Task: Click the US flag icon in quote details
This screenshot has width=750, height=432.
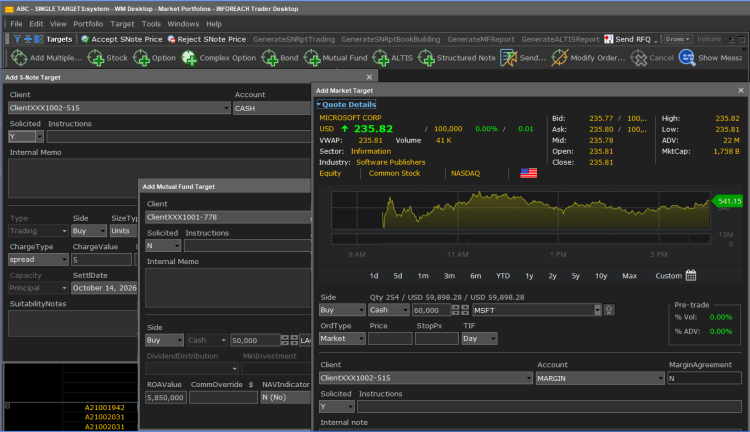Action: click(529, 173)
